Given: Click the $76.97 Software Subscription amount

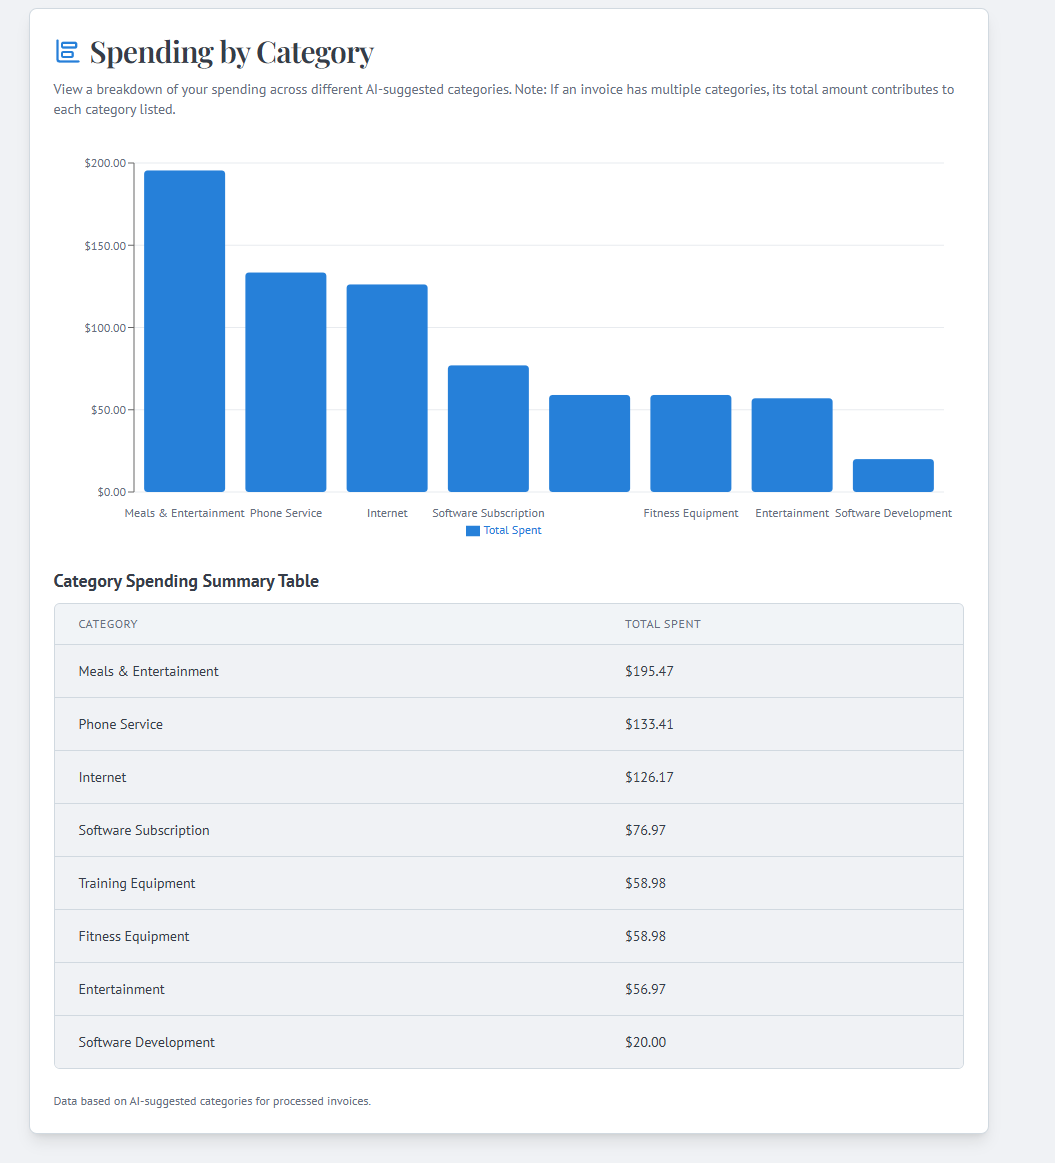Looking at the screenshot, I should 645,830.
